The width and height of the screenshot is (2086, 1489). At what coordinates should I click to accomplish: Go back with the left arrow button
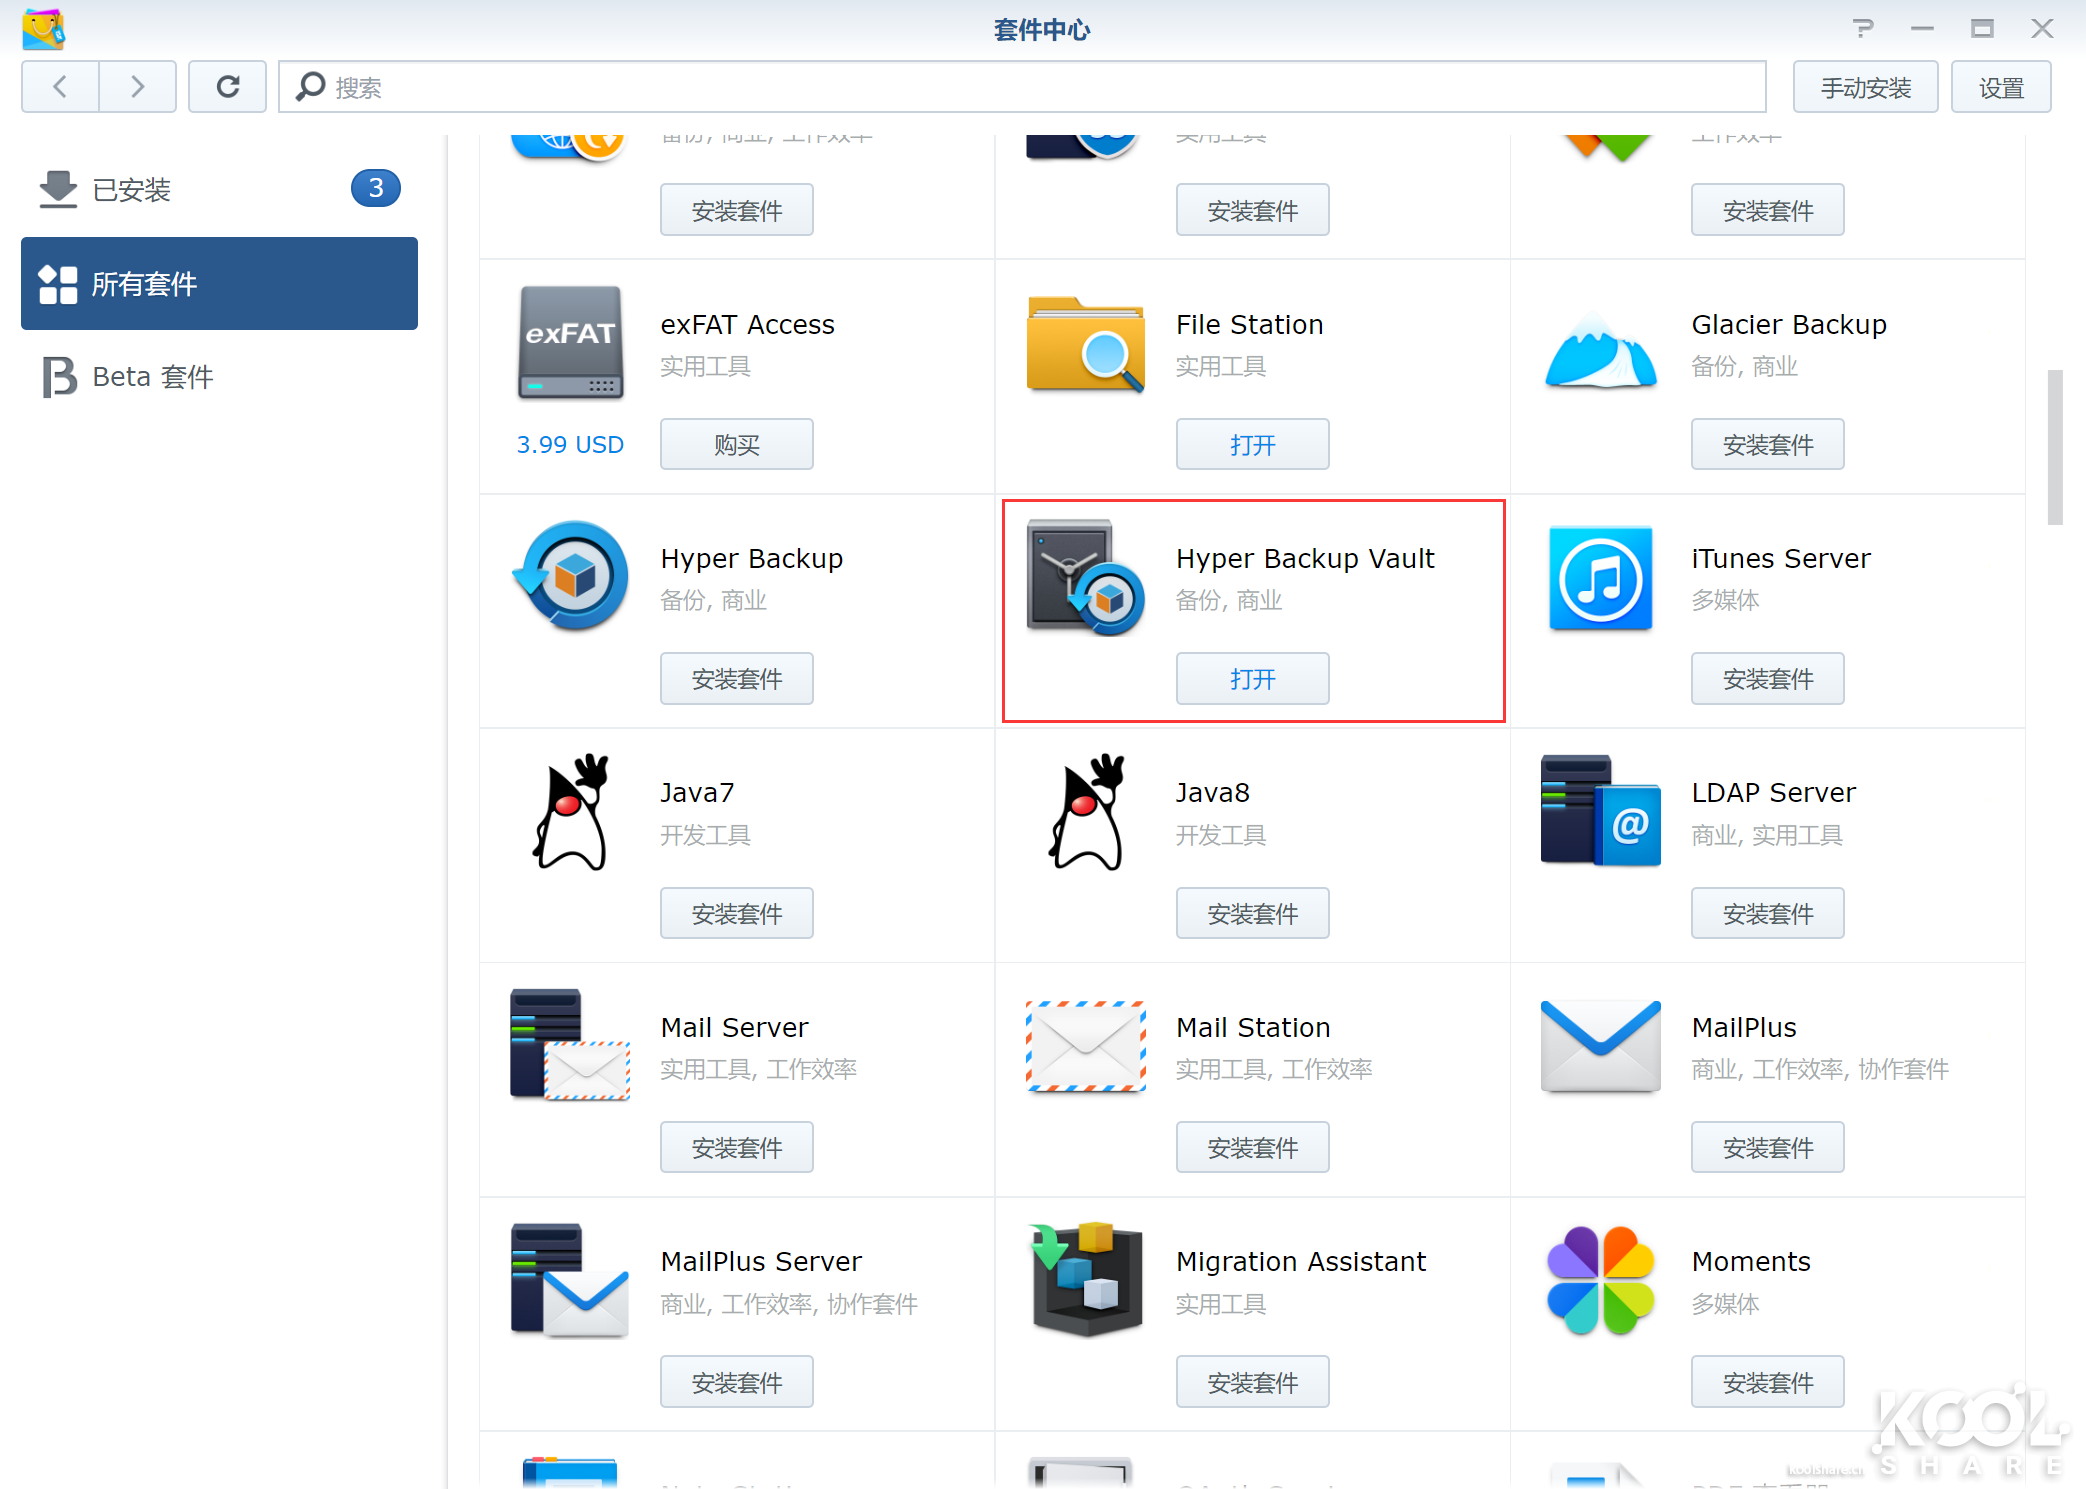click(x=60, y=87)
